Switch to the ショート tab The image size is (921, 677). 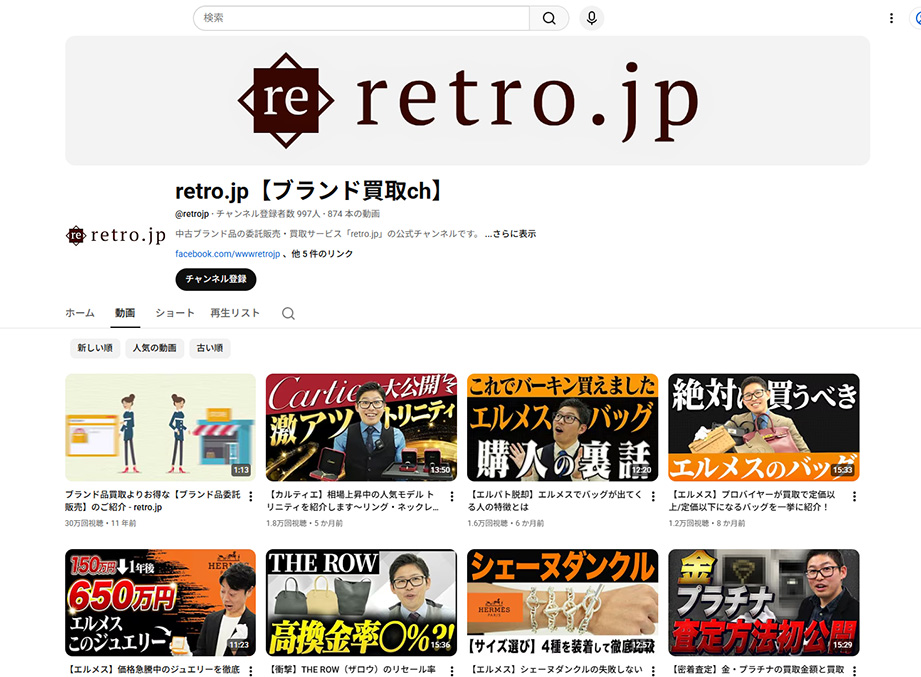174,313
